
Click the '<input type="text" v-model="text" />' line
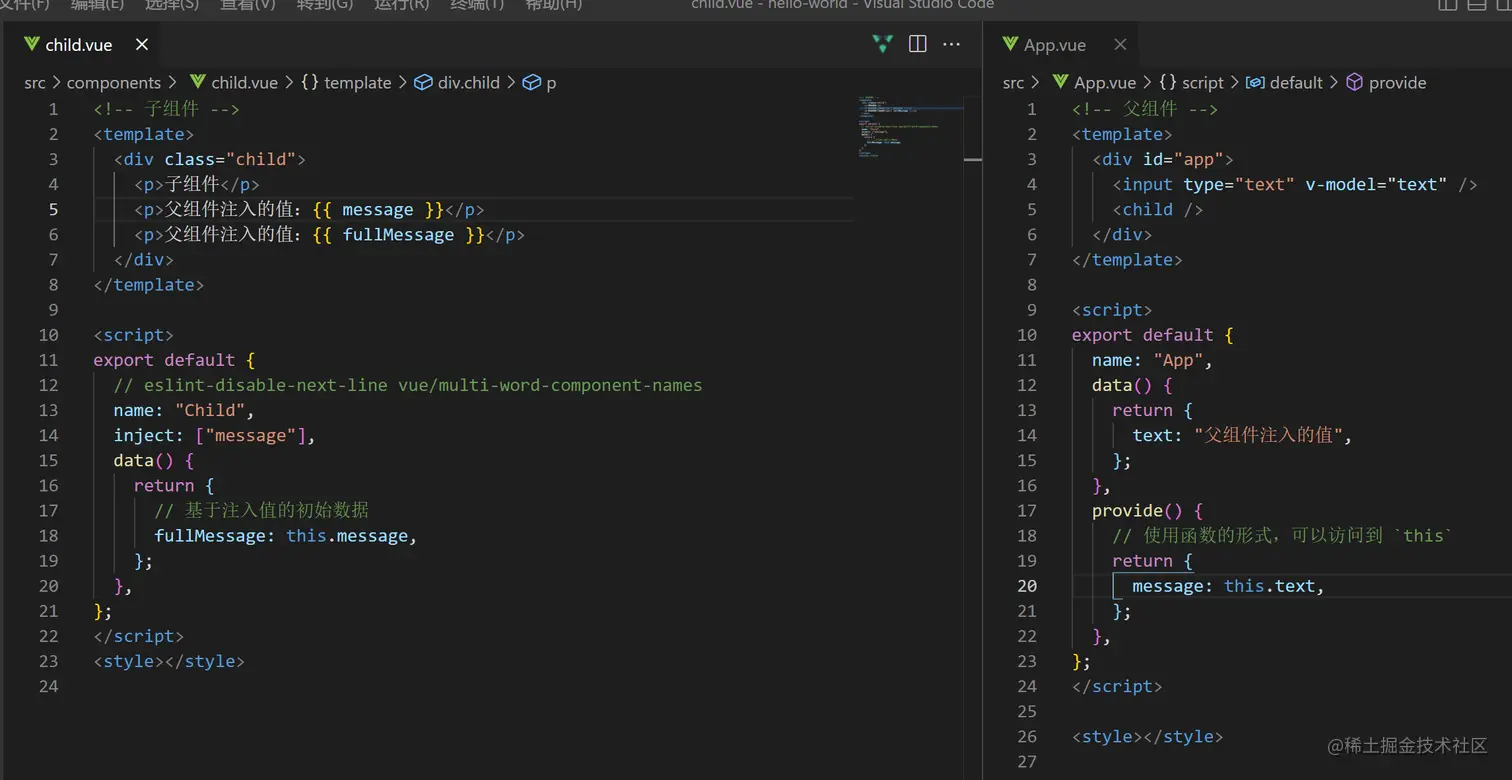coord(1295,184)
